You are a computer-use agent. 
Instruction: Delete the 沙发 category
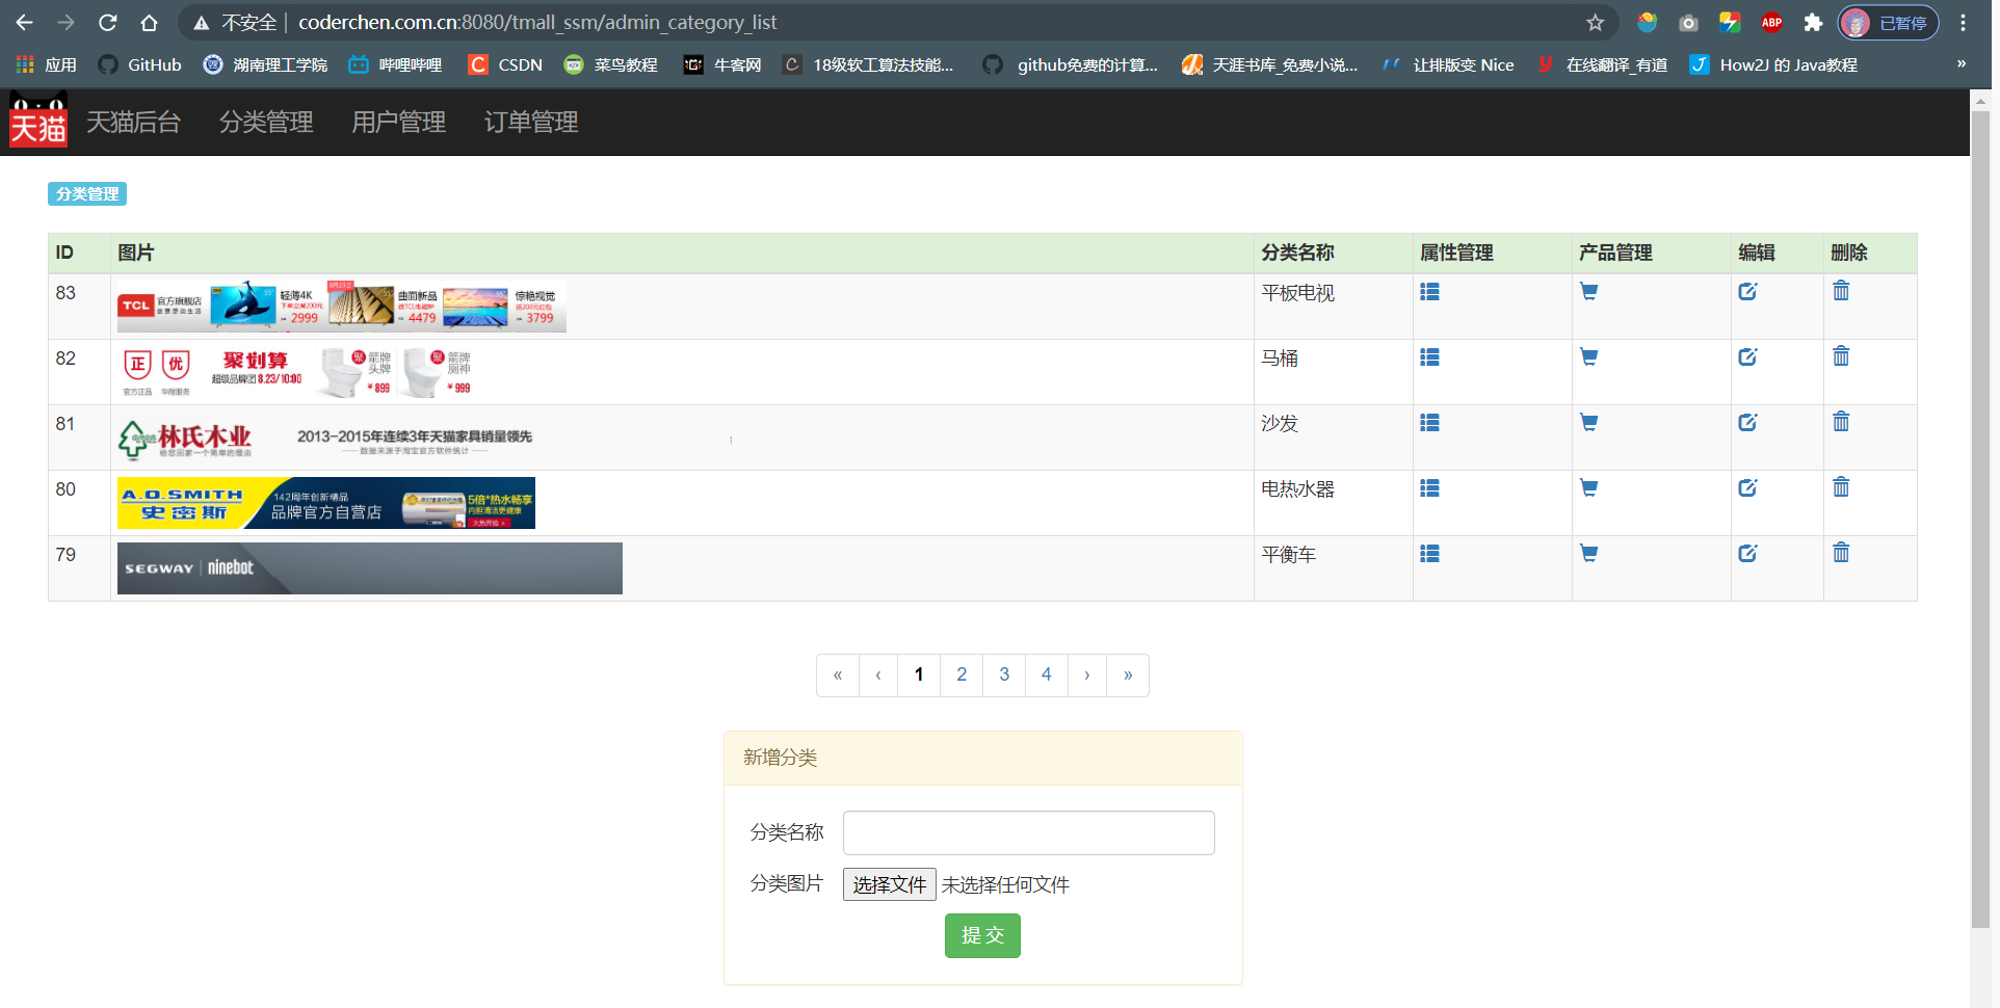click(x=1841, y=422)
